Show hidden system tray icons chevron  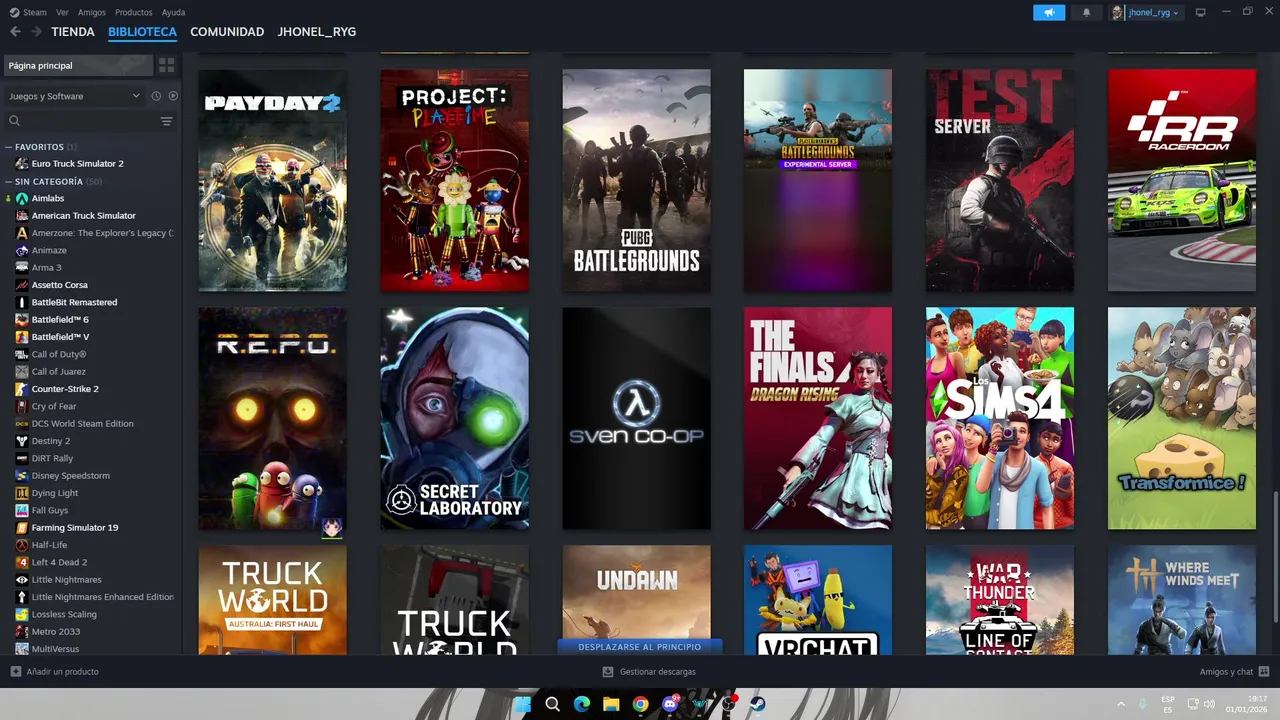pyautogui.click(x=1120, y=703)
